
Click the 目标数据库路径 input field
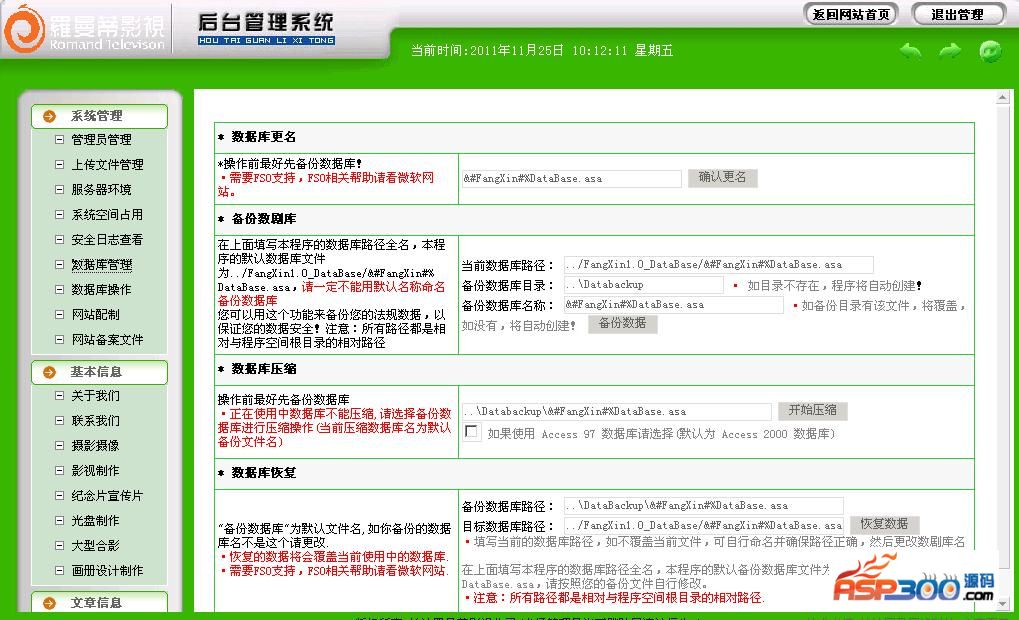(703, 525)
